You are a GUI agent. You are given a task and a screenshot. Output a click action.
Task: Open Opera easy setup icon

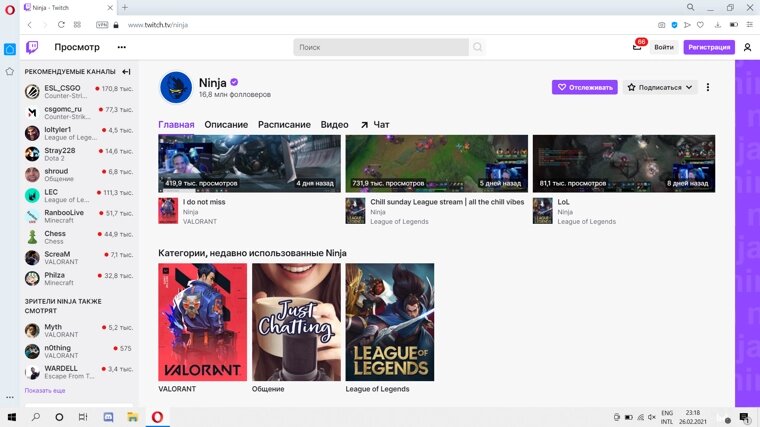749,25
